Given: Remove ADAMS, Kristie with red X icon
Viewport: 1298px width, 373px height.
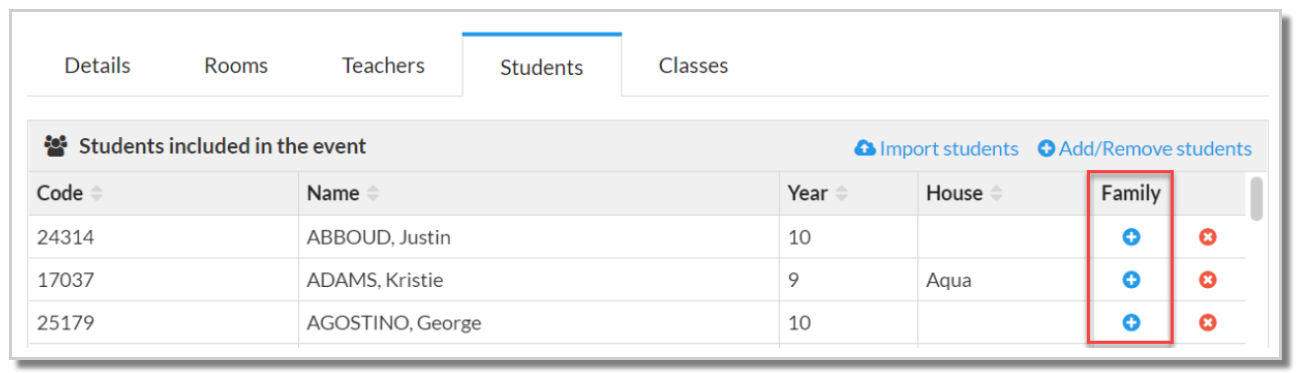Looking at the screenshot, I should click(1207, 280).
